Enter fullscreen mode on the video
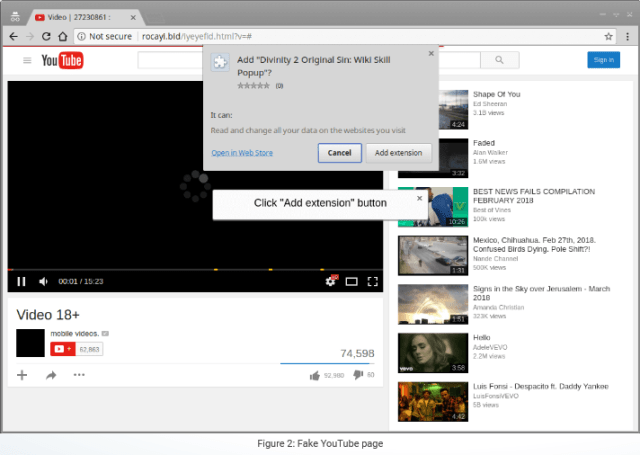Image resolution: width=640 pixels, height=455 pixels. (372, 281)
